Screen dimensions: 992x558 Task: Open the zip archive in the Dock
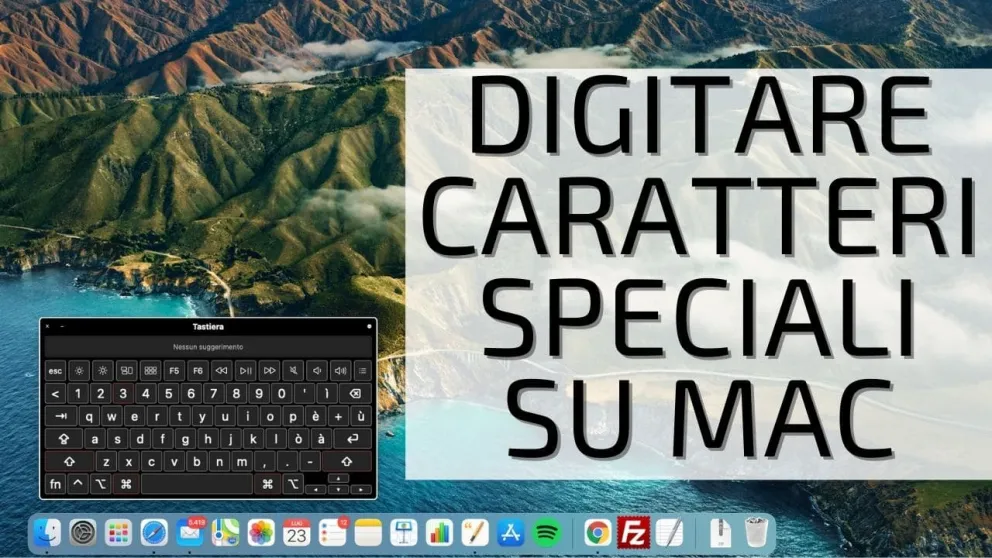(720, 533)
